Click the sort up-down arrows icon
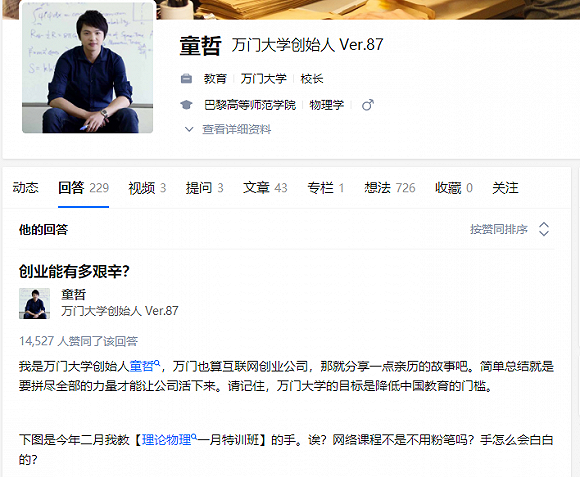This screenshot has height=477, width=580. click(544, 229)
